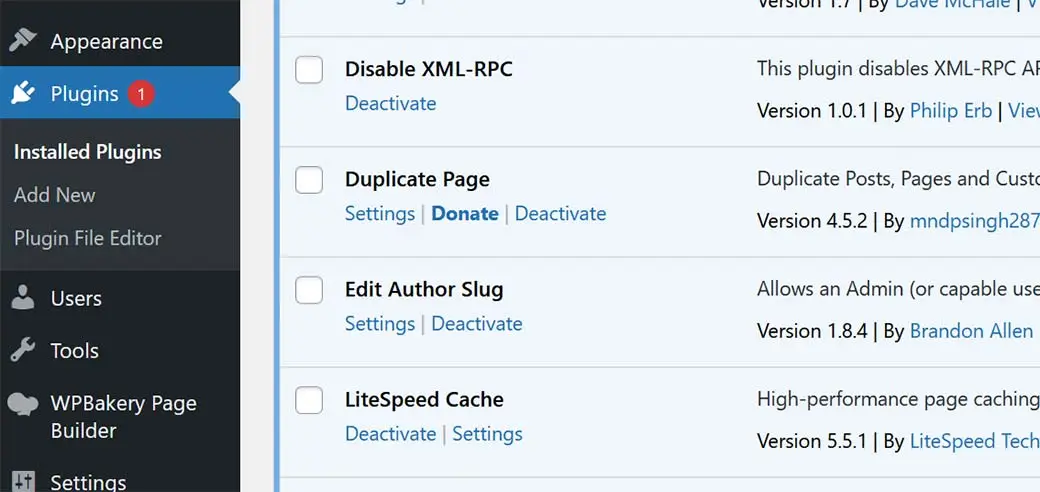This screenshot has height=492, width=1040.
Task: Click the Users person icon
Action: coord(23,298)
